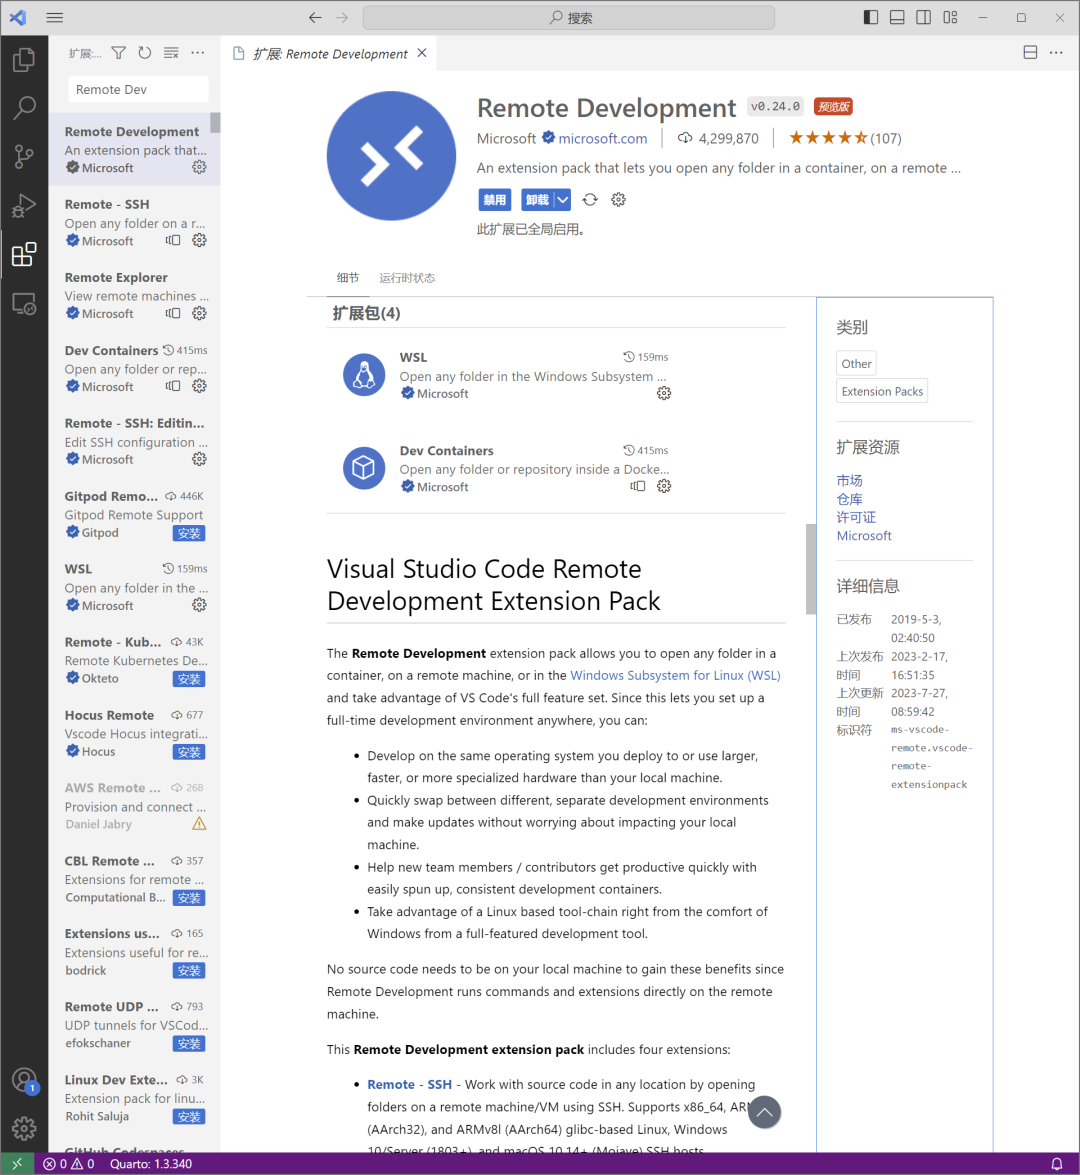Viewport: 1080px width, 1175px height.
Task: Toggle primary side bar layout button
Action: pyautogui.click(x=871, y=17)
